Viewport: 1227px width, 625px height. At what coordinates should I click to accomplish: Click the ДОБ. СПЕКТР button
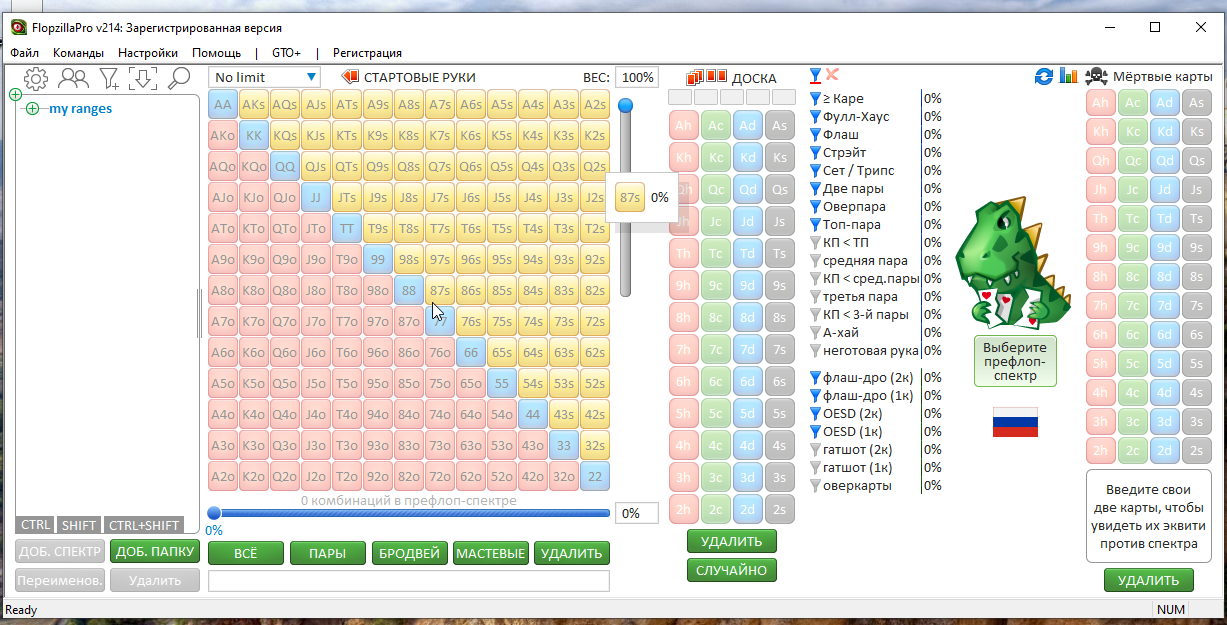pyautogui.click(x=59, y=551)
